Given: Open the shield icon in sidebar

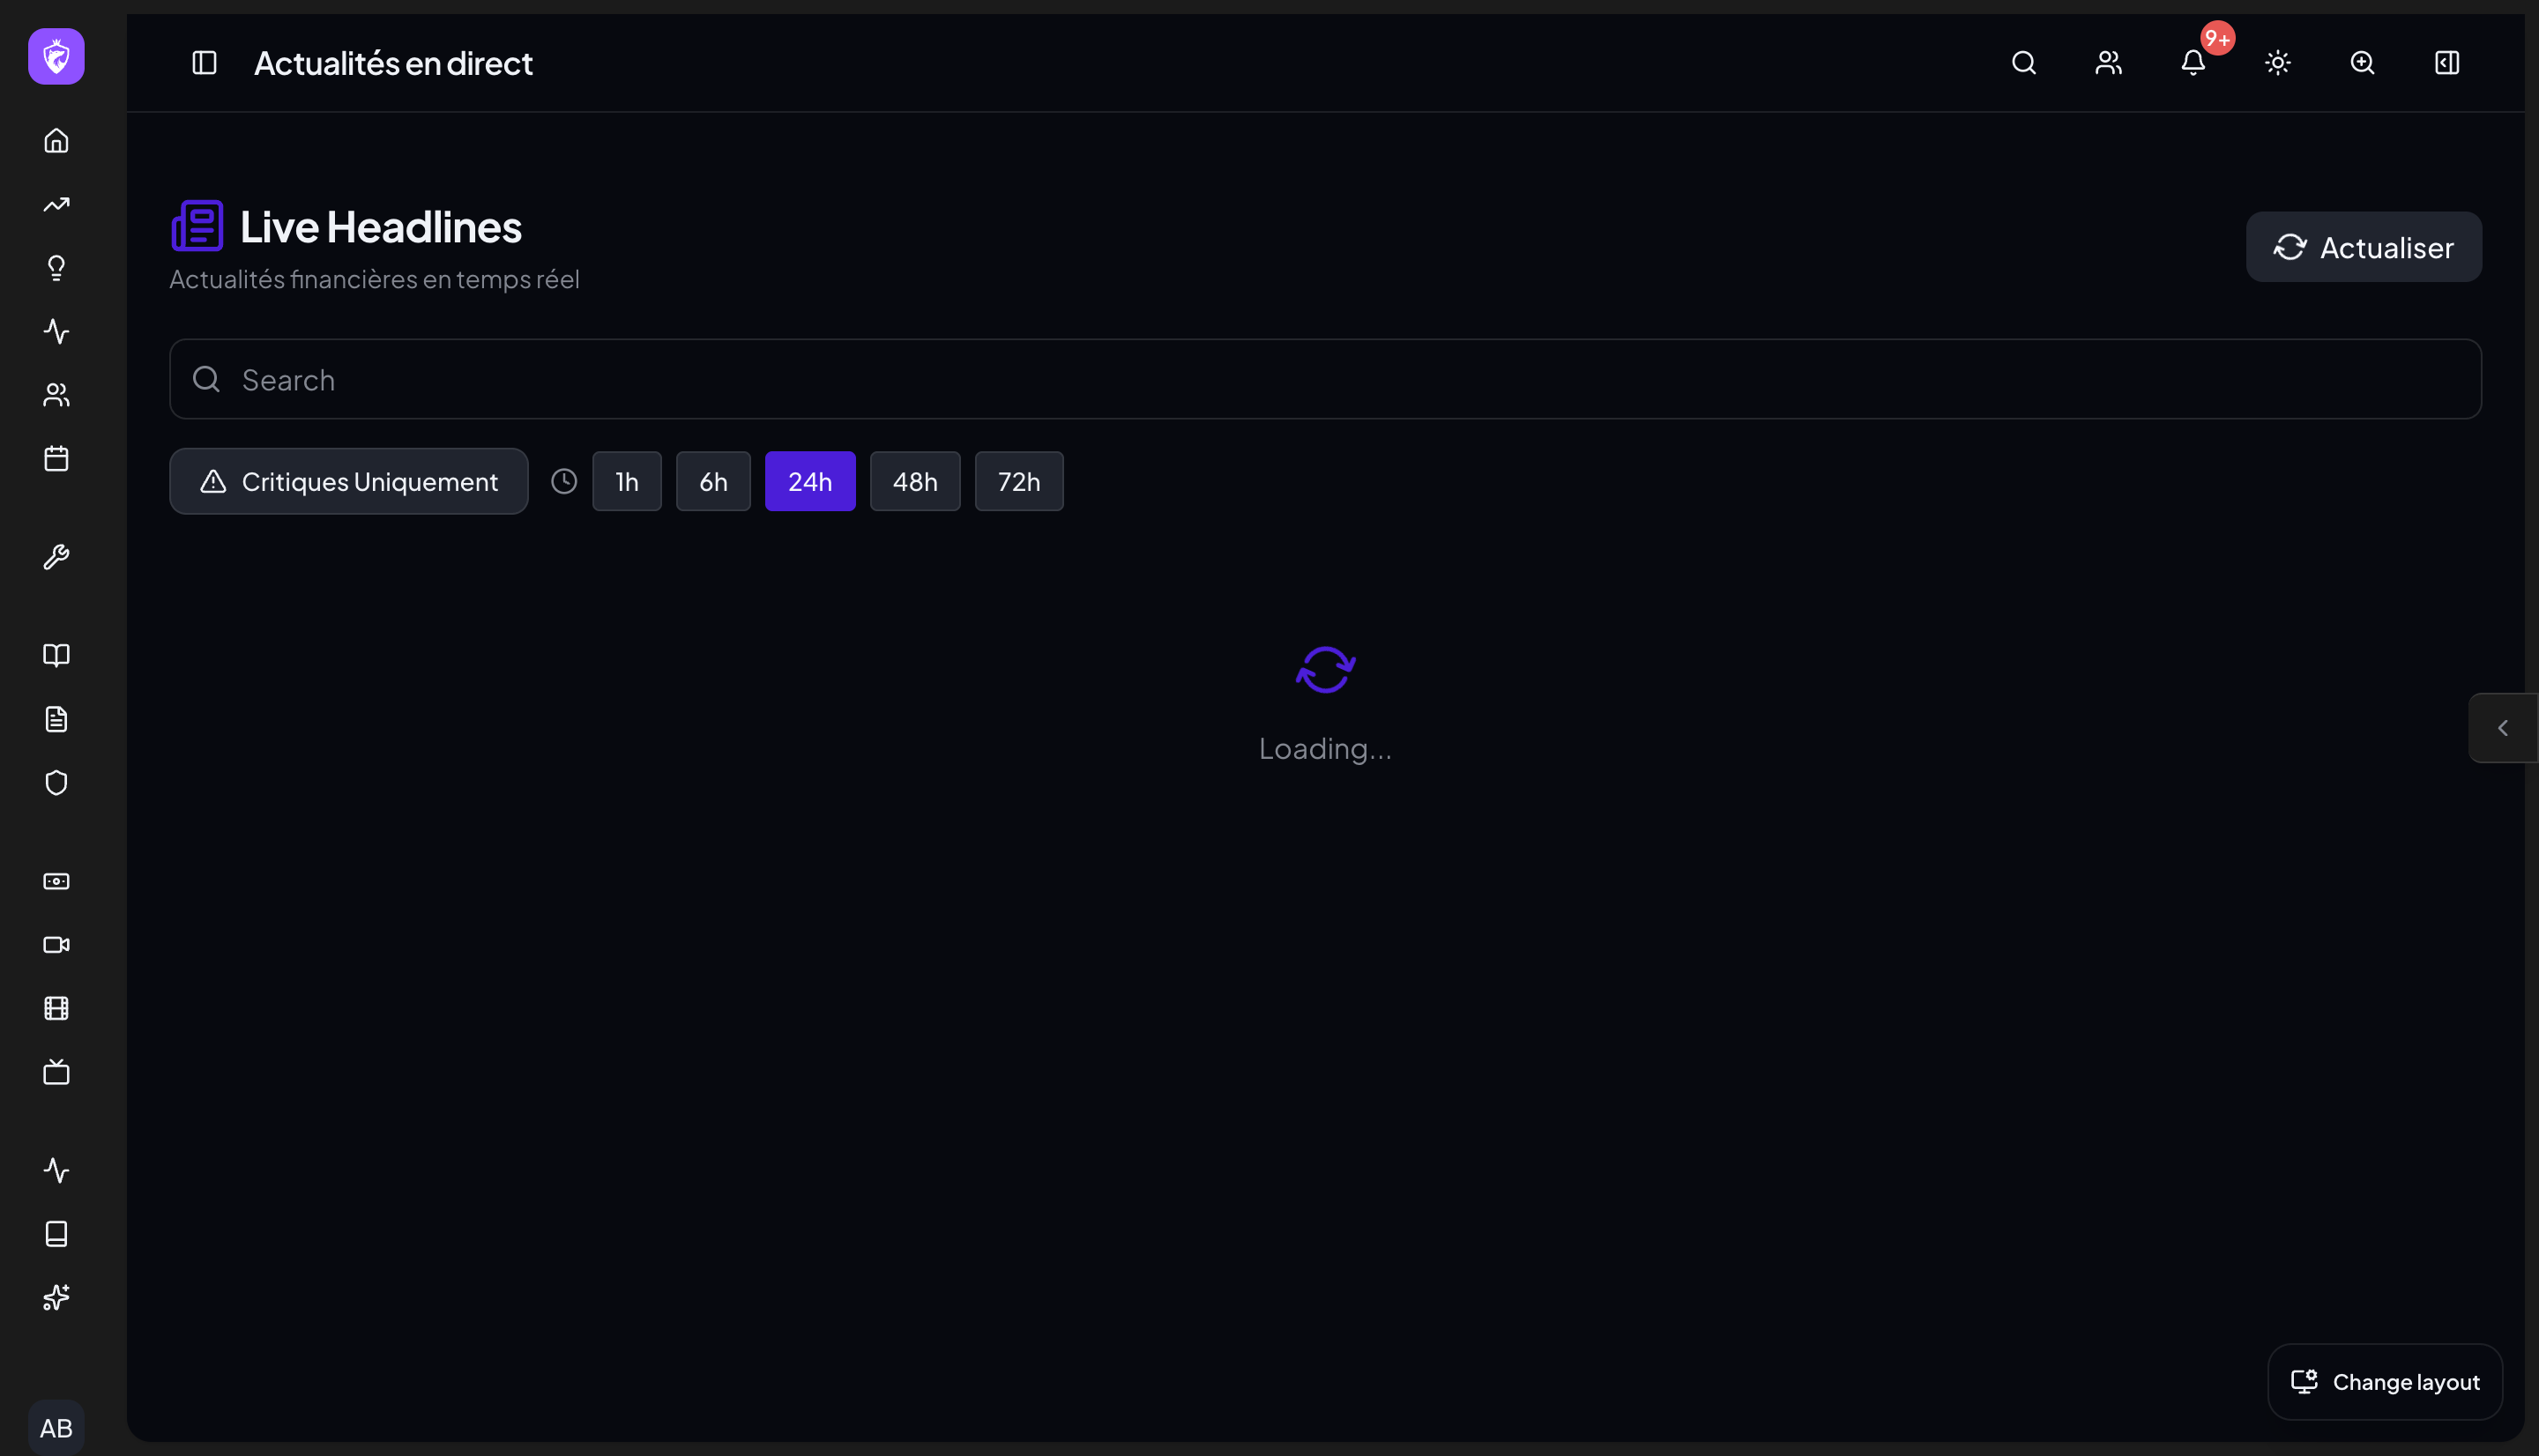Looking at the screenshot, I should (56, 783).
